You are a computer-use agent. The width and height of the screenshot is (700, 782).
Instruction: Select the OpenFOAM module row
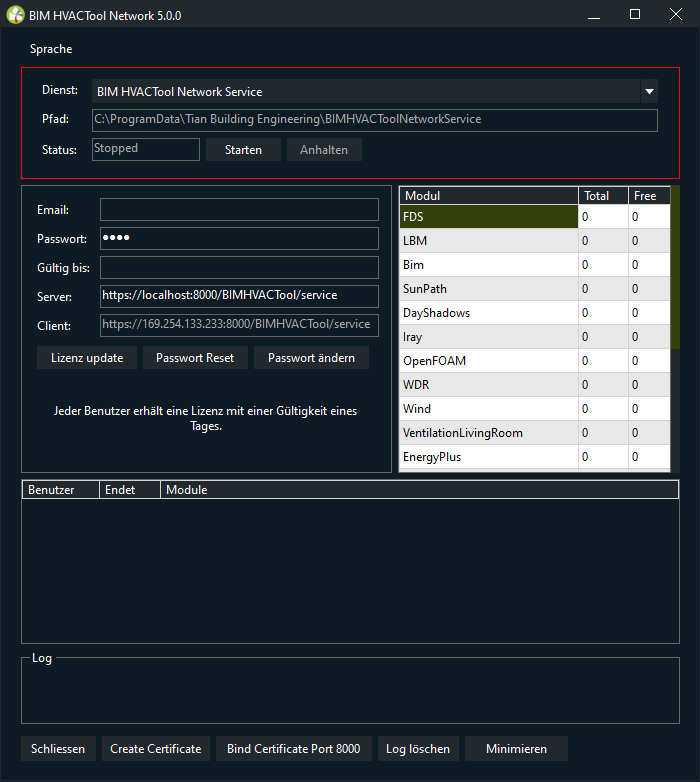click(534, 361)
